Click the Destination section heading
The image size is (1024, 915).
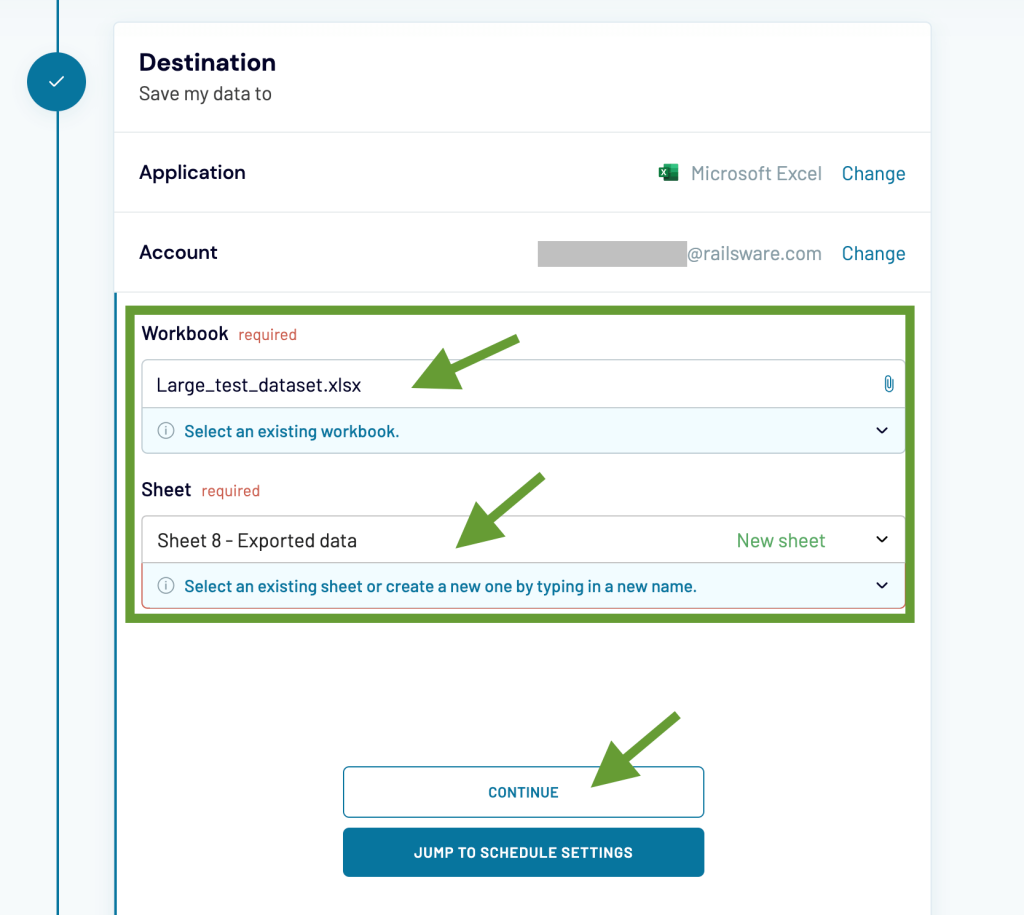click(207, 62)
